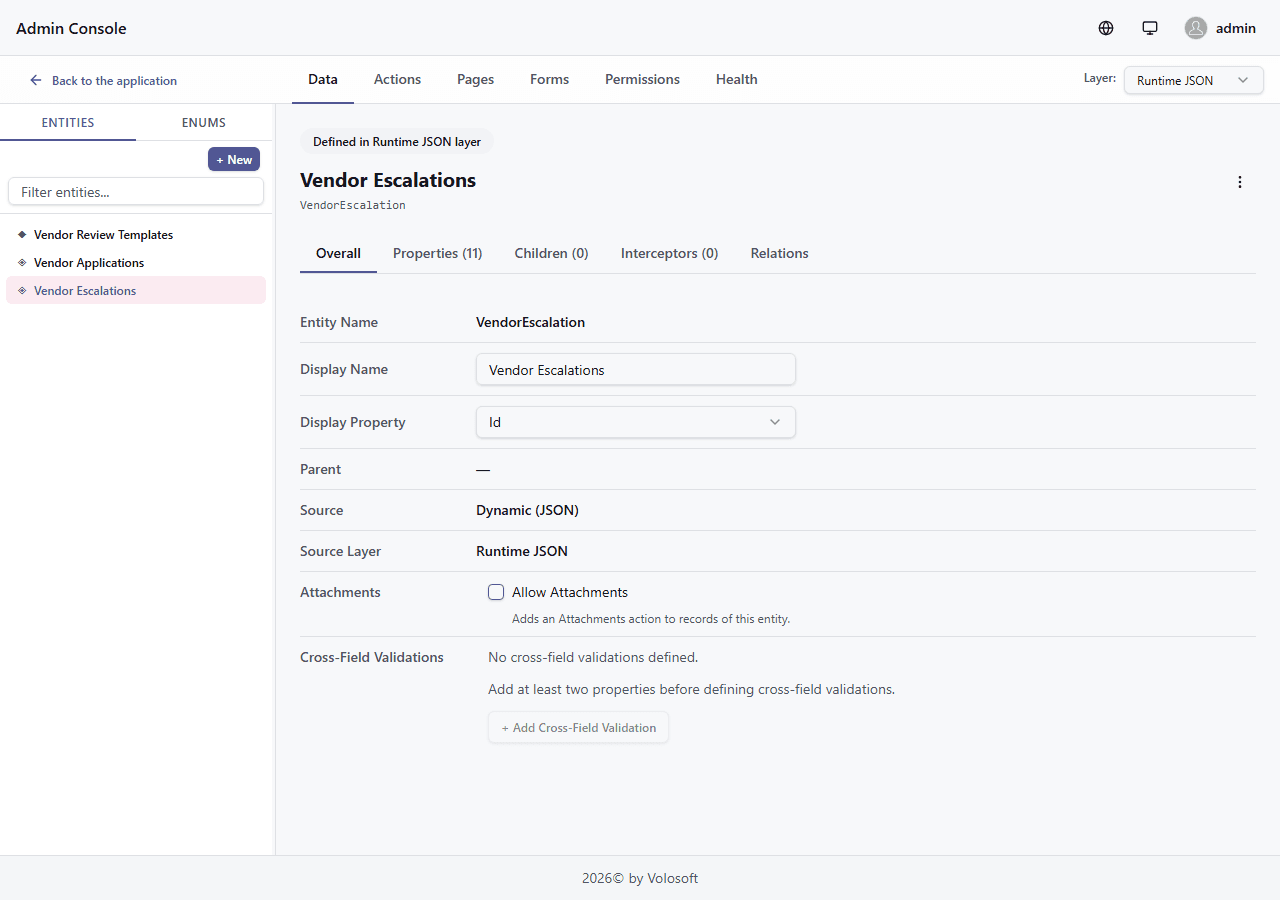The image size is (1280, 900).
Task: Click + Add Cross-Field Validation button
Action: tap(578, 727)
